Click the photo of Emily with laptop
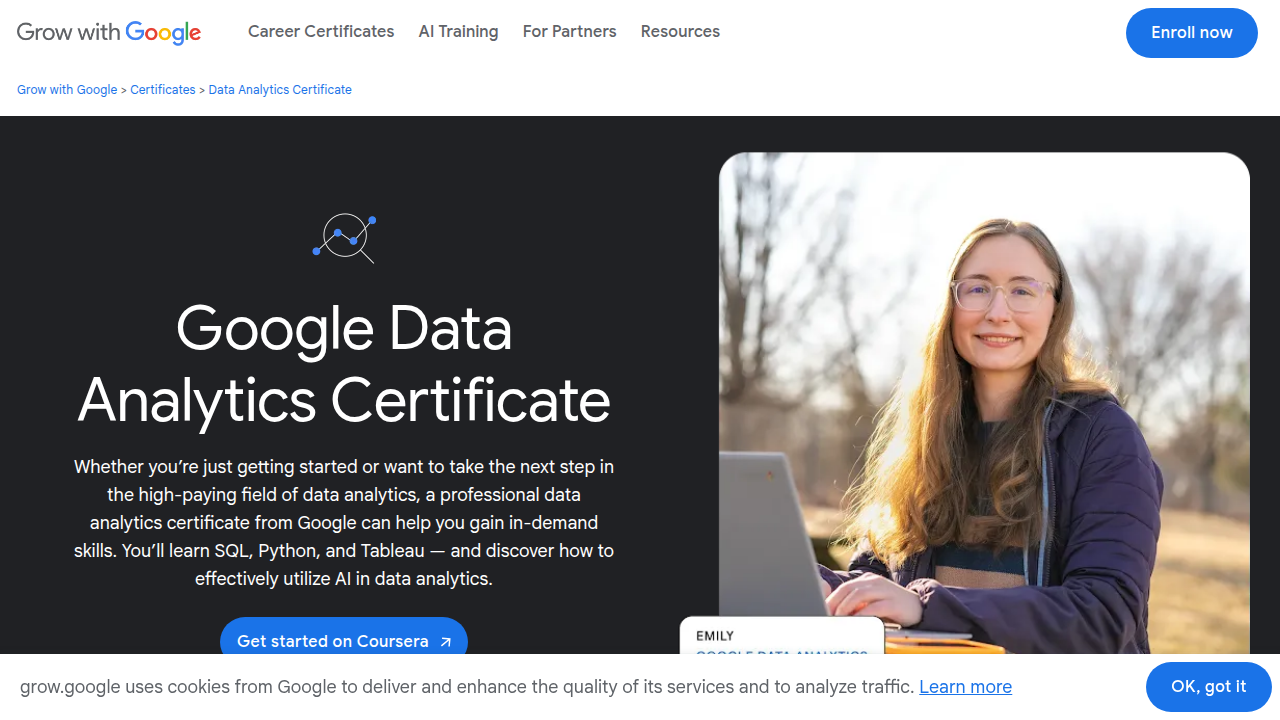 984,403
